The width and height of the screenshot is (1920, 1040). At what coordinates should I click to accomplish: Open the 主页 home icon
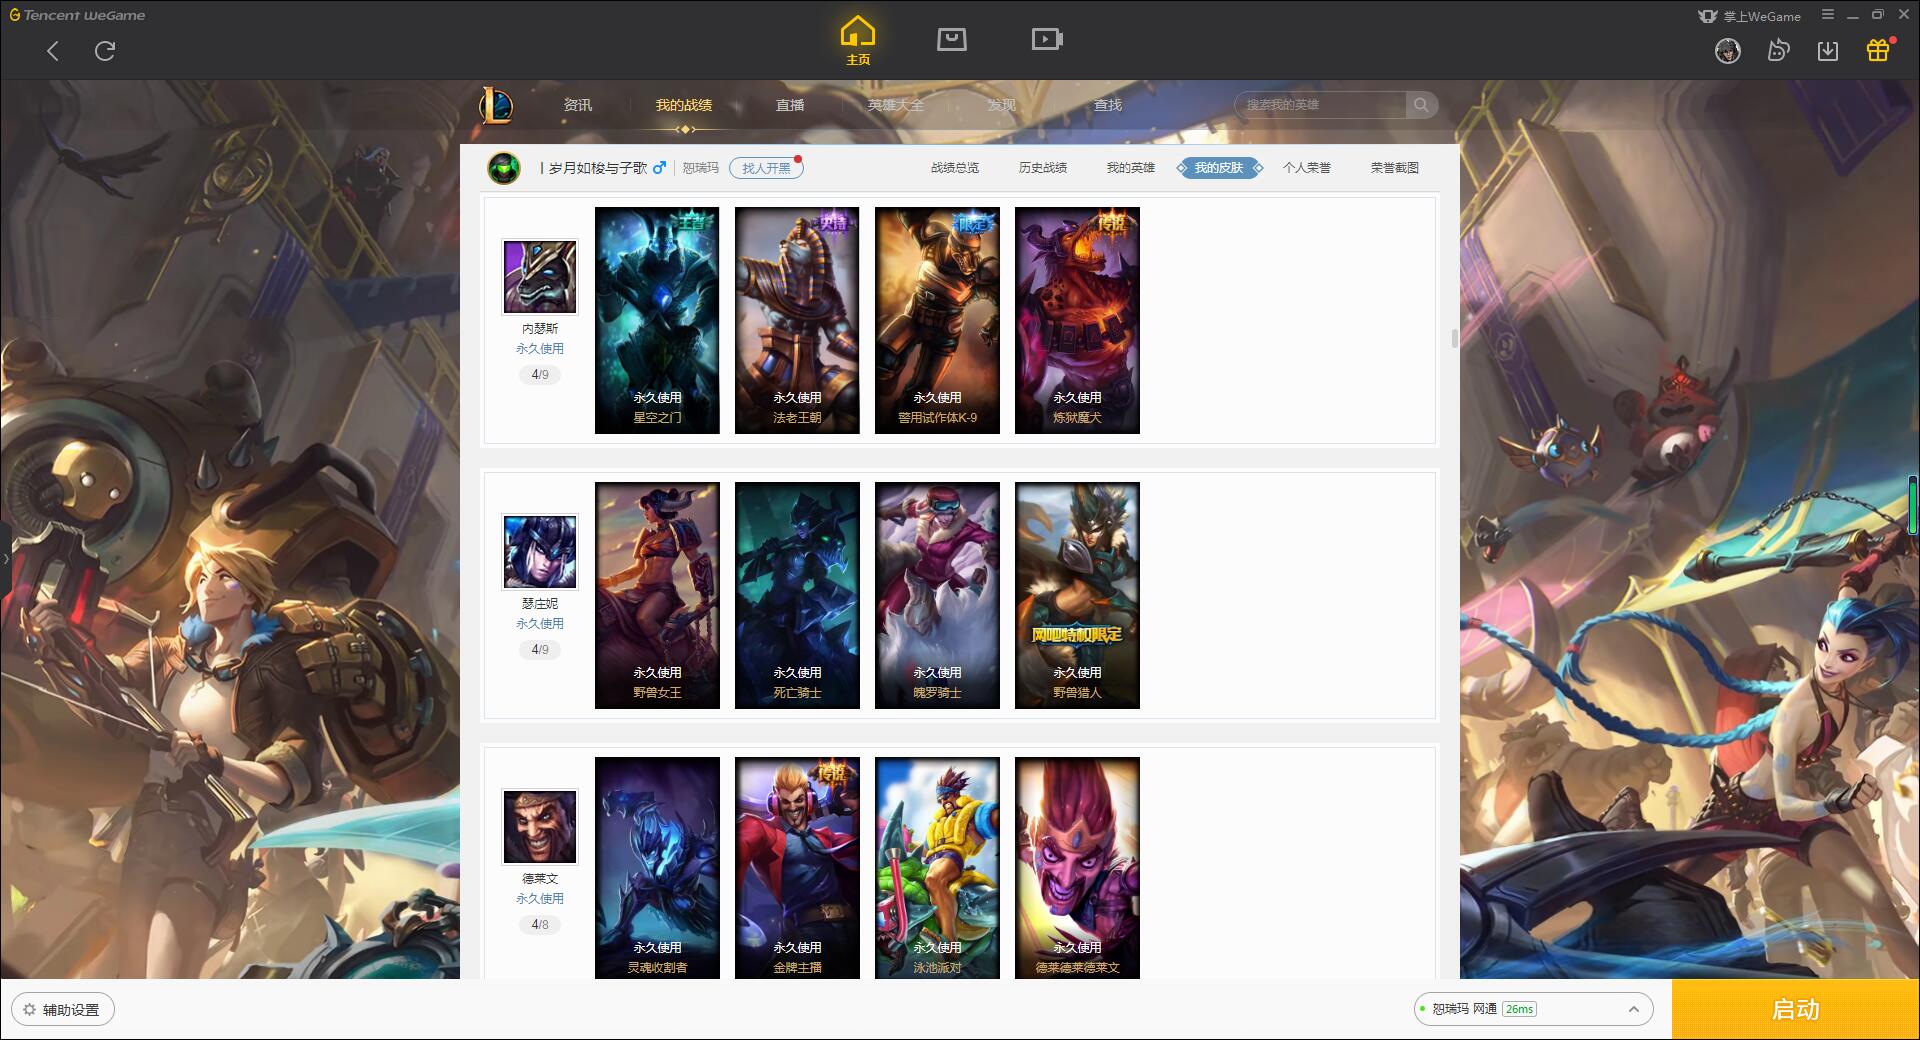(x=858, y=41)
